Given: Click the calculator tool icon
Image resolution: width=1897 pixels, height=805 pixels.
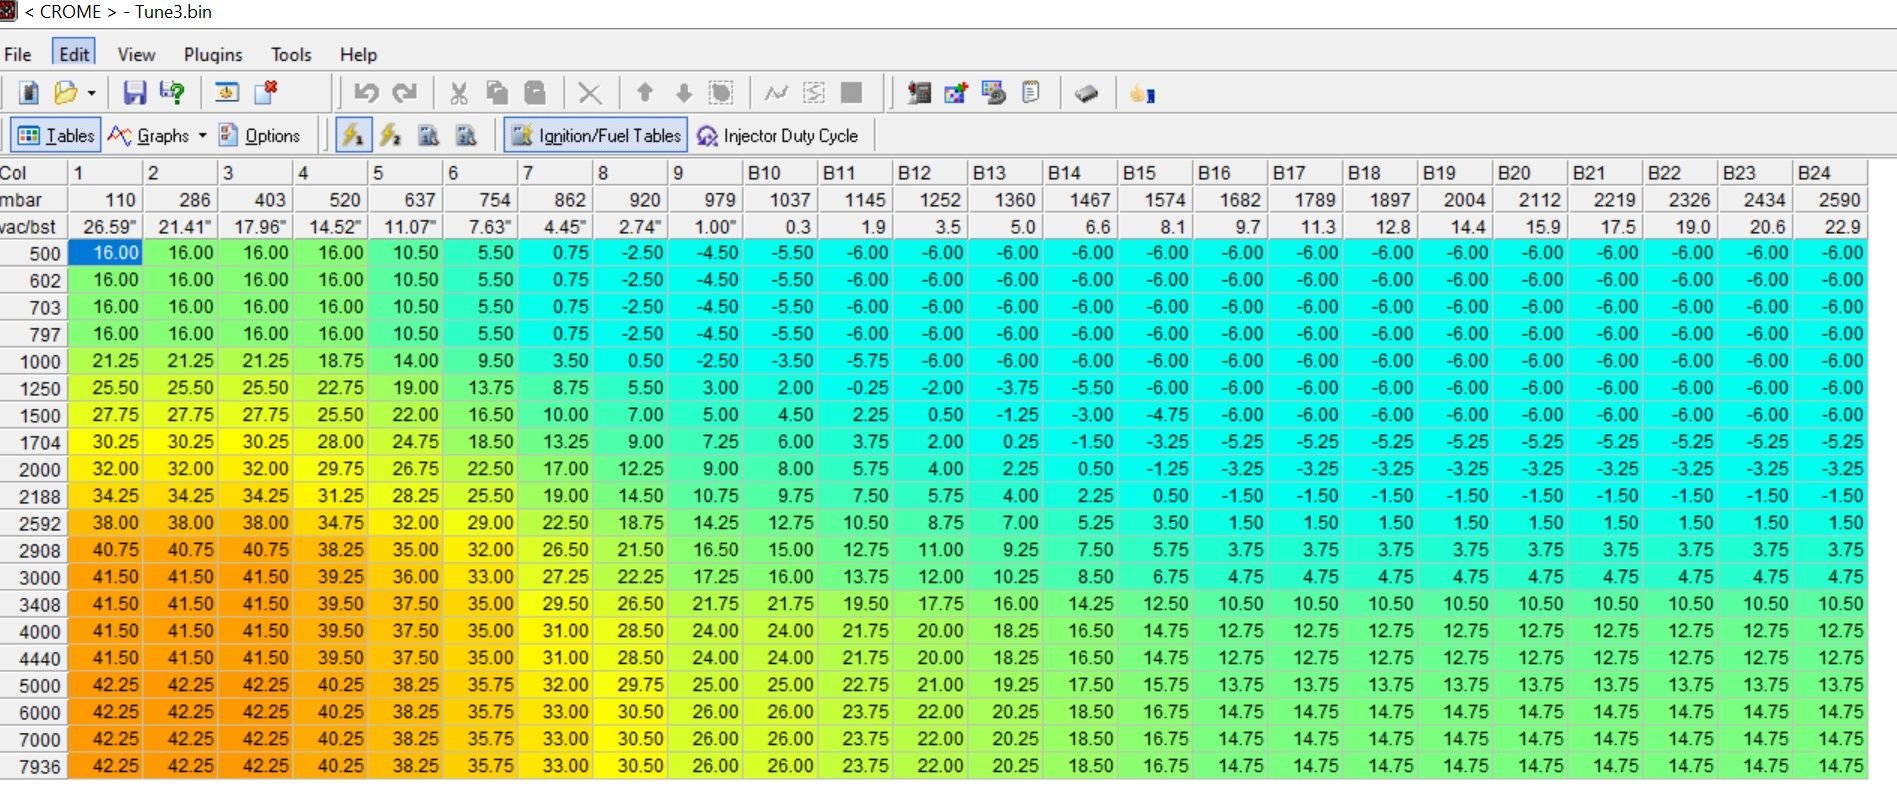Looking at the screenshot, I should pyautogui.click(x=919, y=94).
